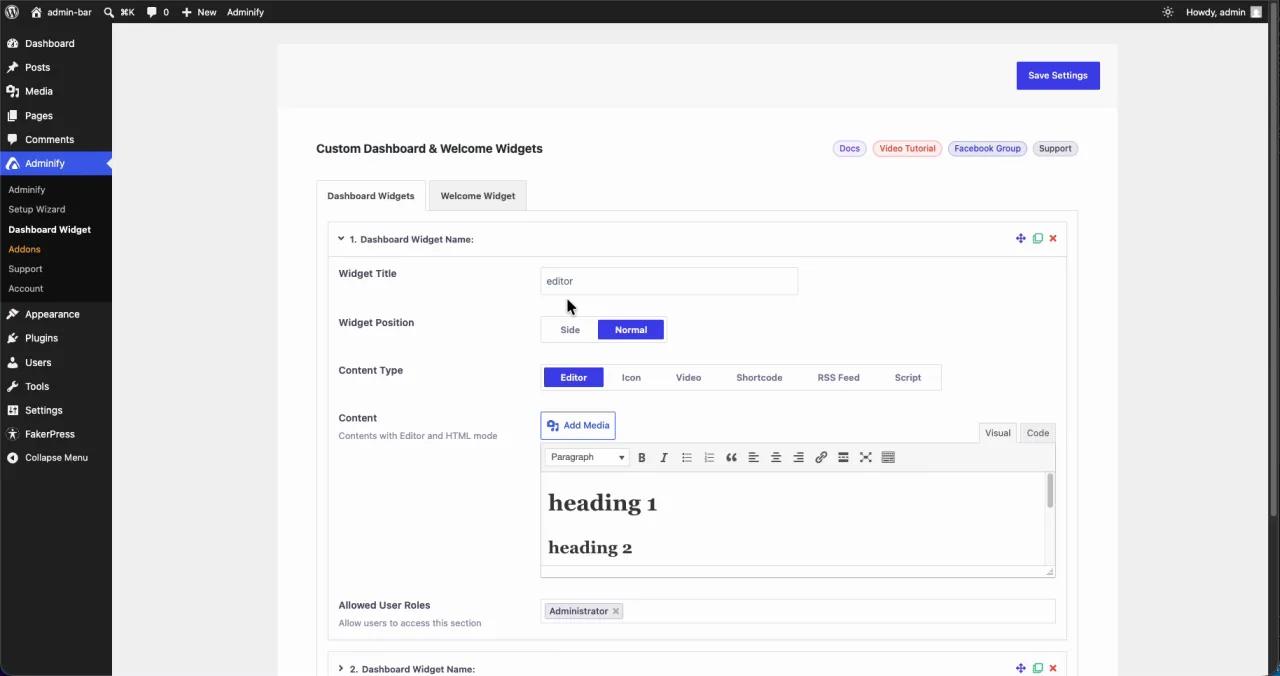This screenshot has height=676, width=1280.
Task: Set widget position to Side
Action: coord(570,330)
